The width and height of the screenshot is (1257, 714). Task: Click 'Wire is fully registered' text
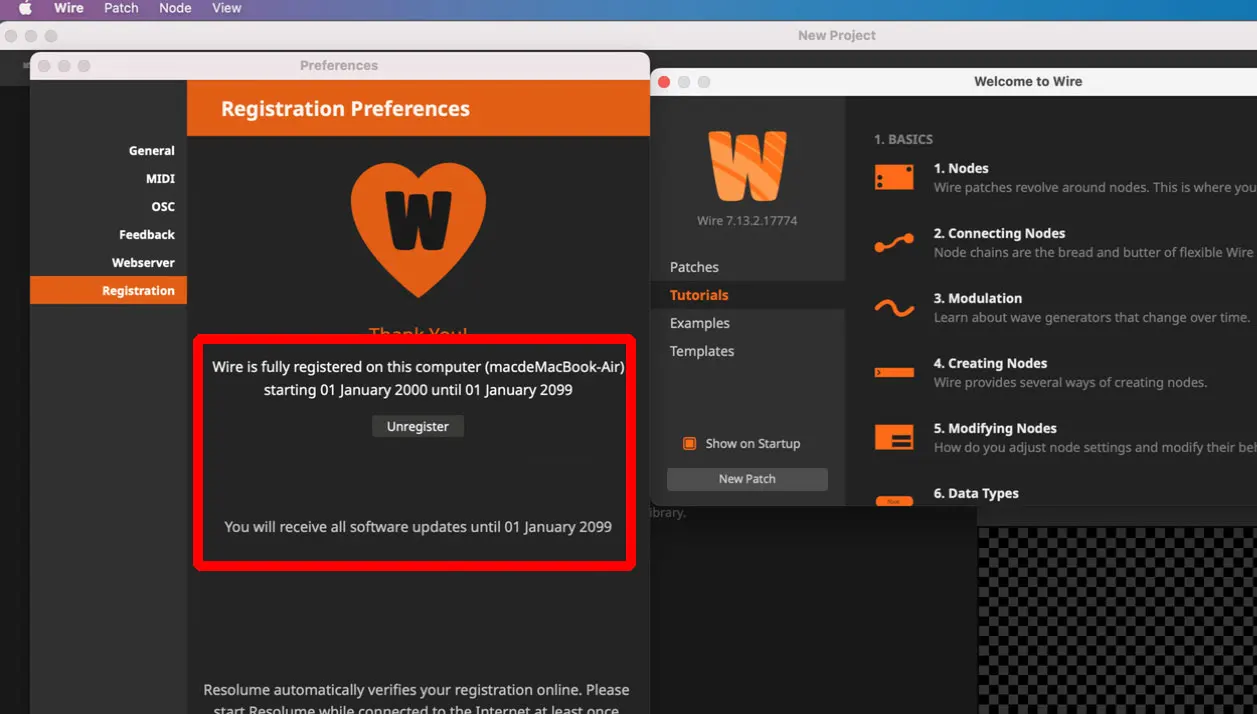[418, 367]
